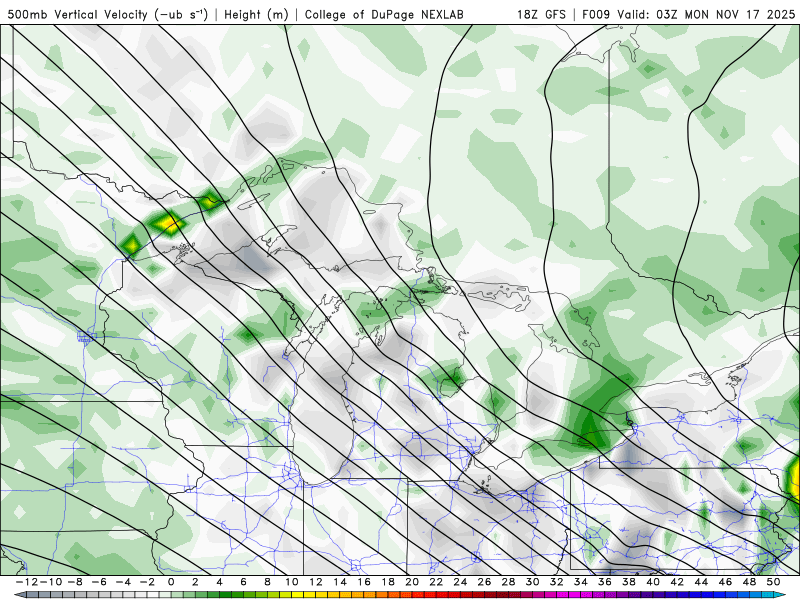Click the '34' color scale label
The height and width of the screenshot is (600, 800).
581,582
